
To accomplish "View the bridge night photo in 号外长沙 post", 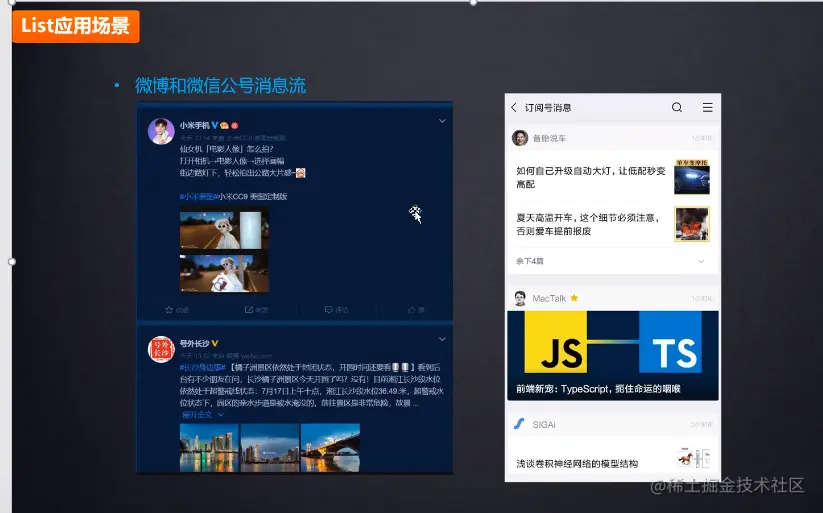I will pyautogui.click(x=330, y=447).
